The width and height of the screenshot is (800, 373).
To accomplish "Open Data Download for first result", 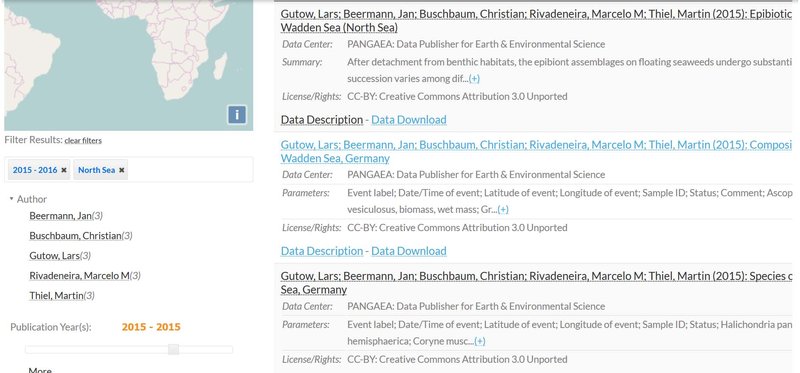I will pos(409,119).
